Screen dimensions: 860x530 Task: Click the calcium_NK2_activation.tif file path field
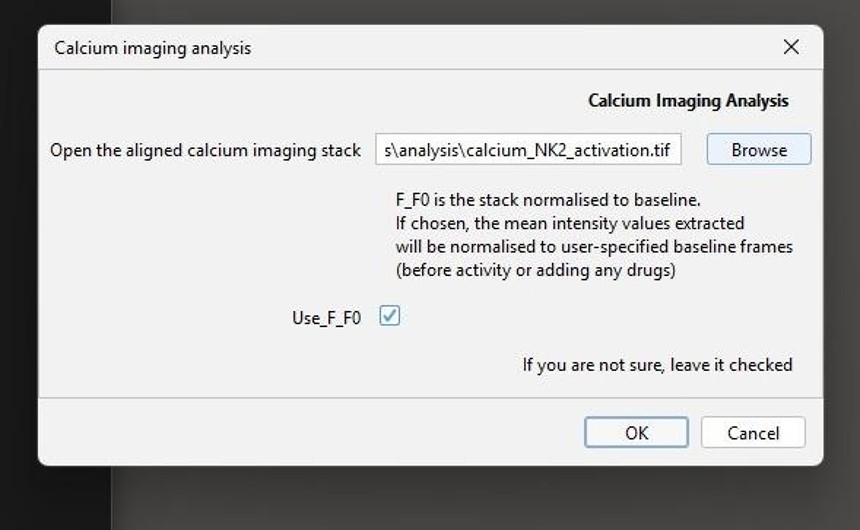(528, 150)
